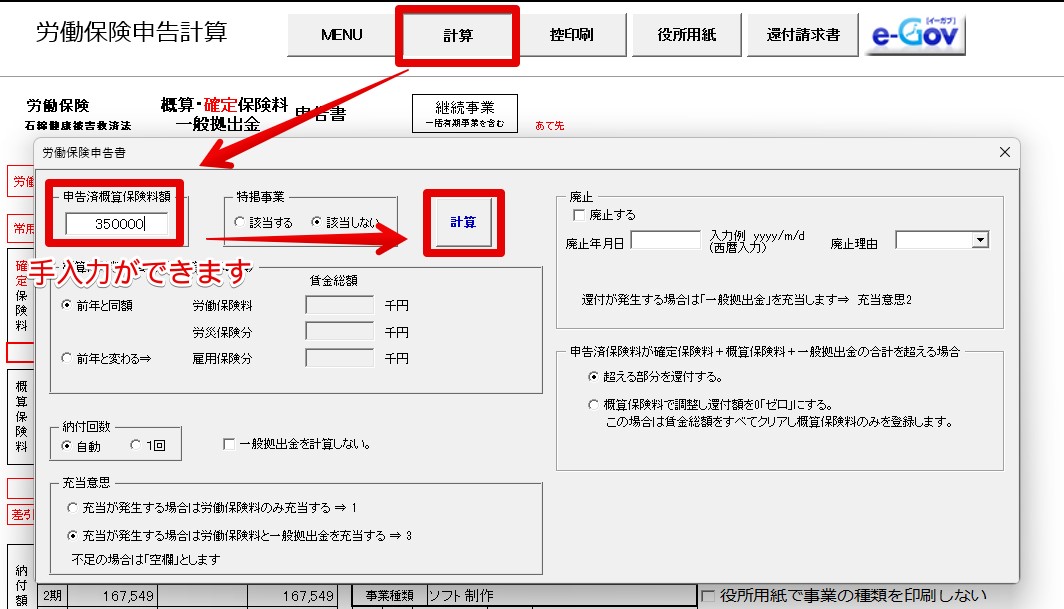Select 労働保険料のみ充当する ⇒ 1 option
Screen dimensions: 1064x609
[x=72, y=508]
